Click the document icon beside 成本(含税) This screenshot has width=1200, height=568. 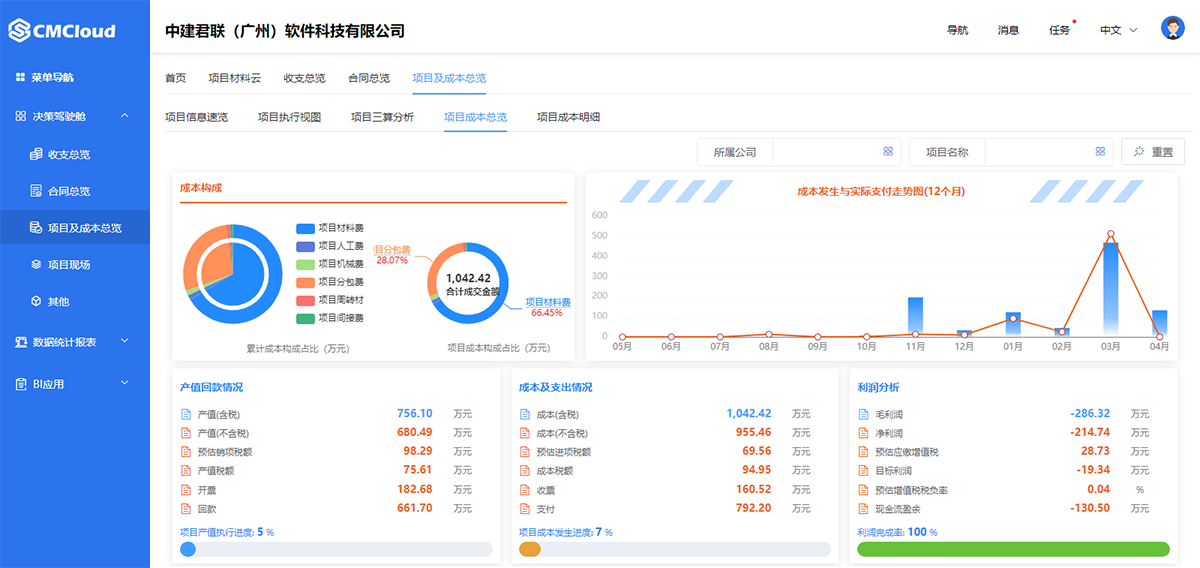point(524,414)
